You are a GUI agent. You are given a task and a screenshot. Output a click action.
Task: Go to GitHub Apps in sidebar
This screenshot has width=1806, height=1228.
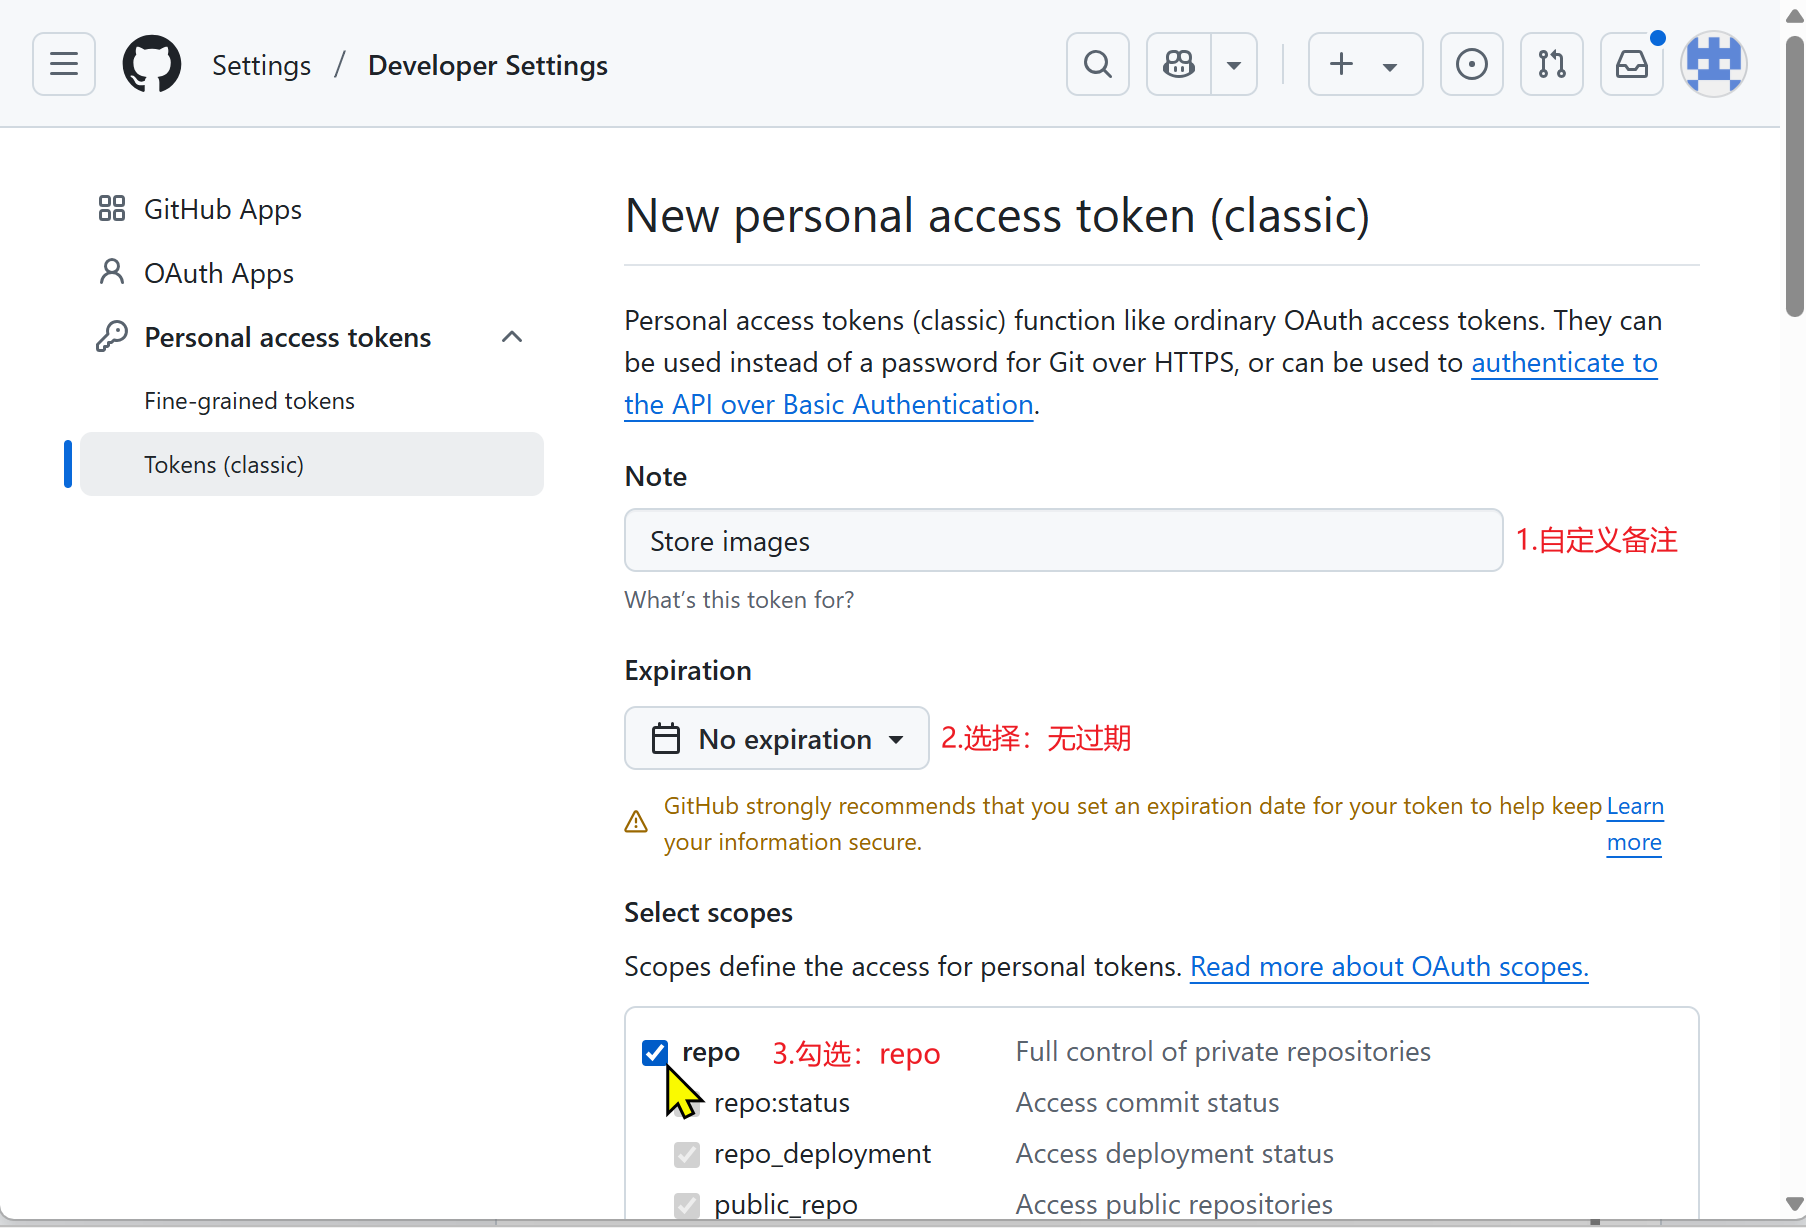(222, 210)
